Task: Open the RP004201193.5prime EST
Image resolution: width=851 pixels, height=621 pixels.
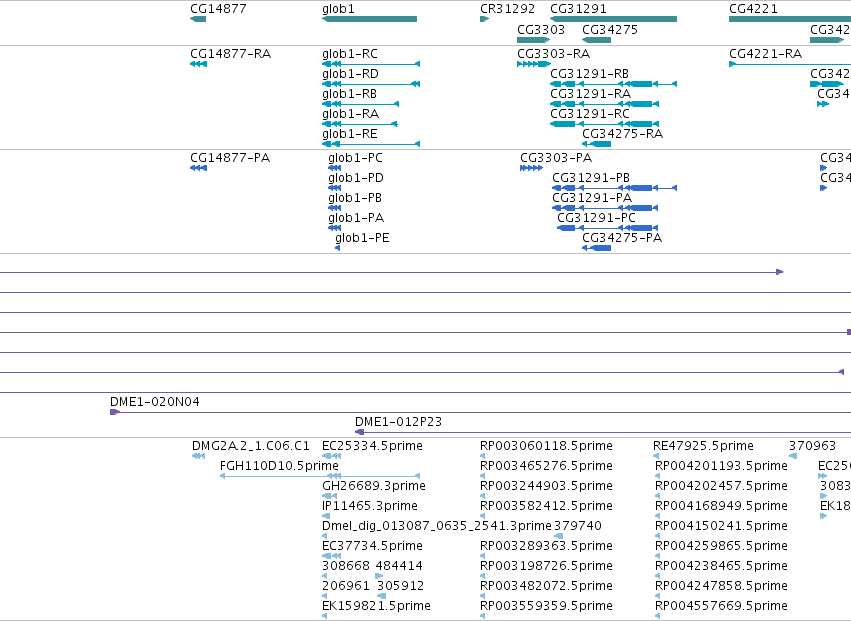Action: tap(721, 466)
